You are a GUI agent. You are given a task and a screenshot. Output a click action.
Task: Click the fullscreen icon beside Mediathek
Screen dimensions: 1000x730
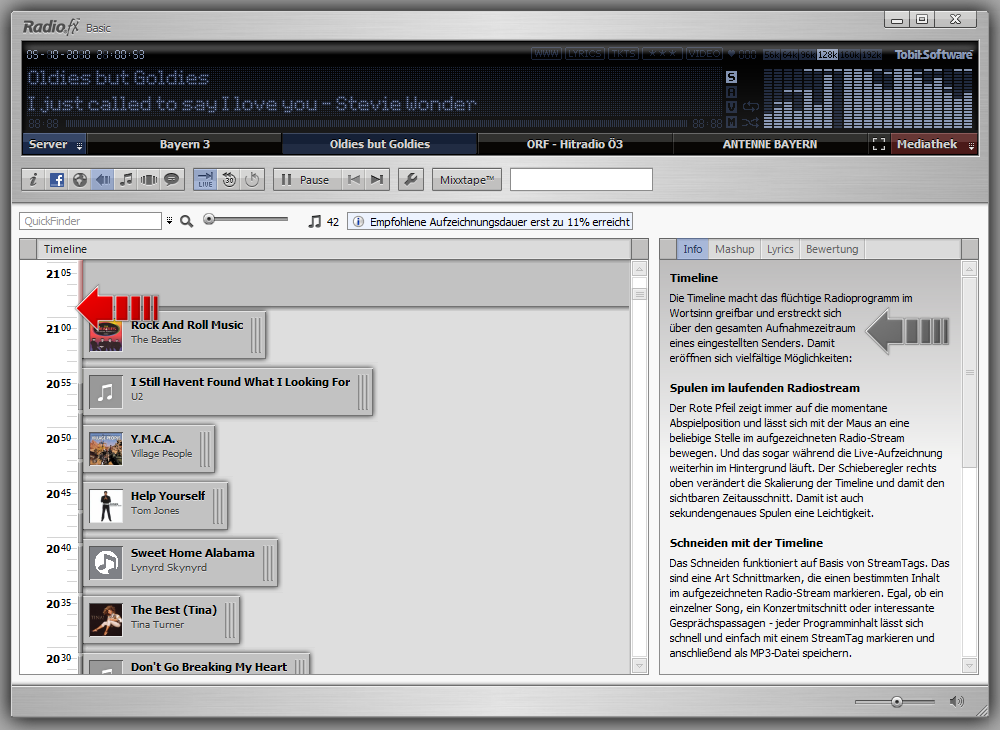(879, 144)
